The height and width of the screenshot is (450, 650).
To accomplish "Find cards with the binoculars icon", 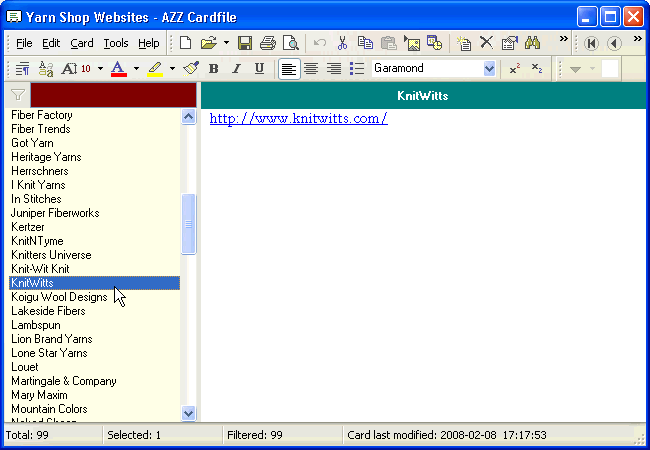I will click(x=532, y=42).
